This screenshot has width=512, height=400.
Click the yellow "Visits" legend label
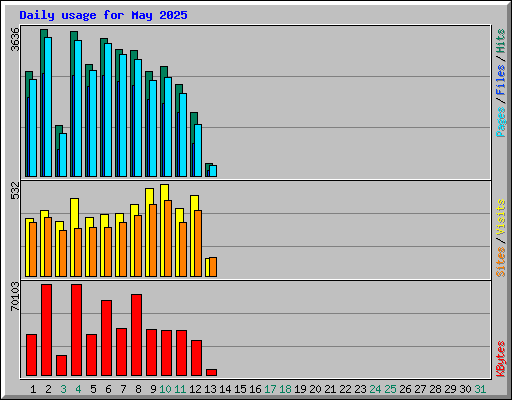(501, 217)
